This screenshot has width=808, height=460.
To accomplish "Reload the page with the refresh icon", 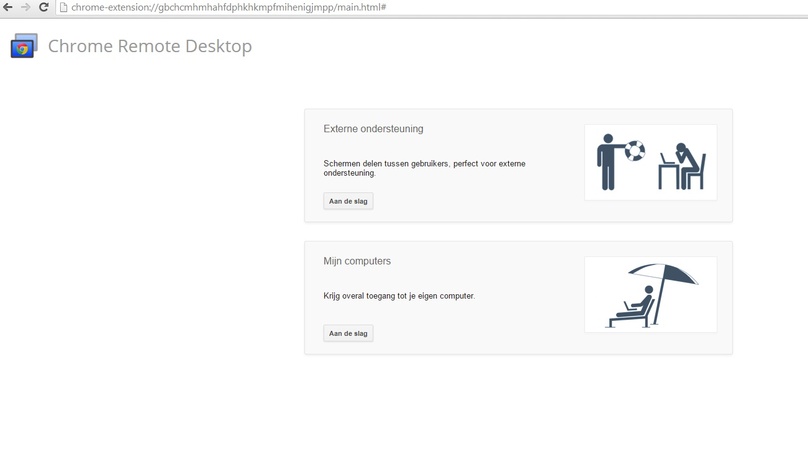I will (44, 7).
